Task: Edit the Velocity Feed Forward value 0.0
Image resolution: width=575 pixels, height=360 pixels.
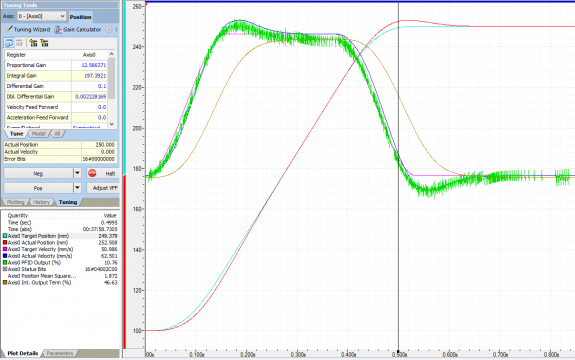Action: click(x=89, y=107)
